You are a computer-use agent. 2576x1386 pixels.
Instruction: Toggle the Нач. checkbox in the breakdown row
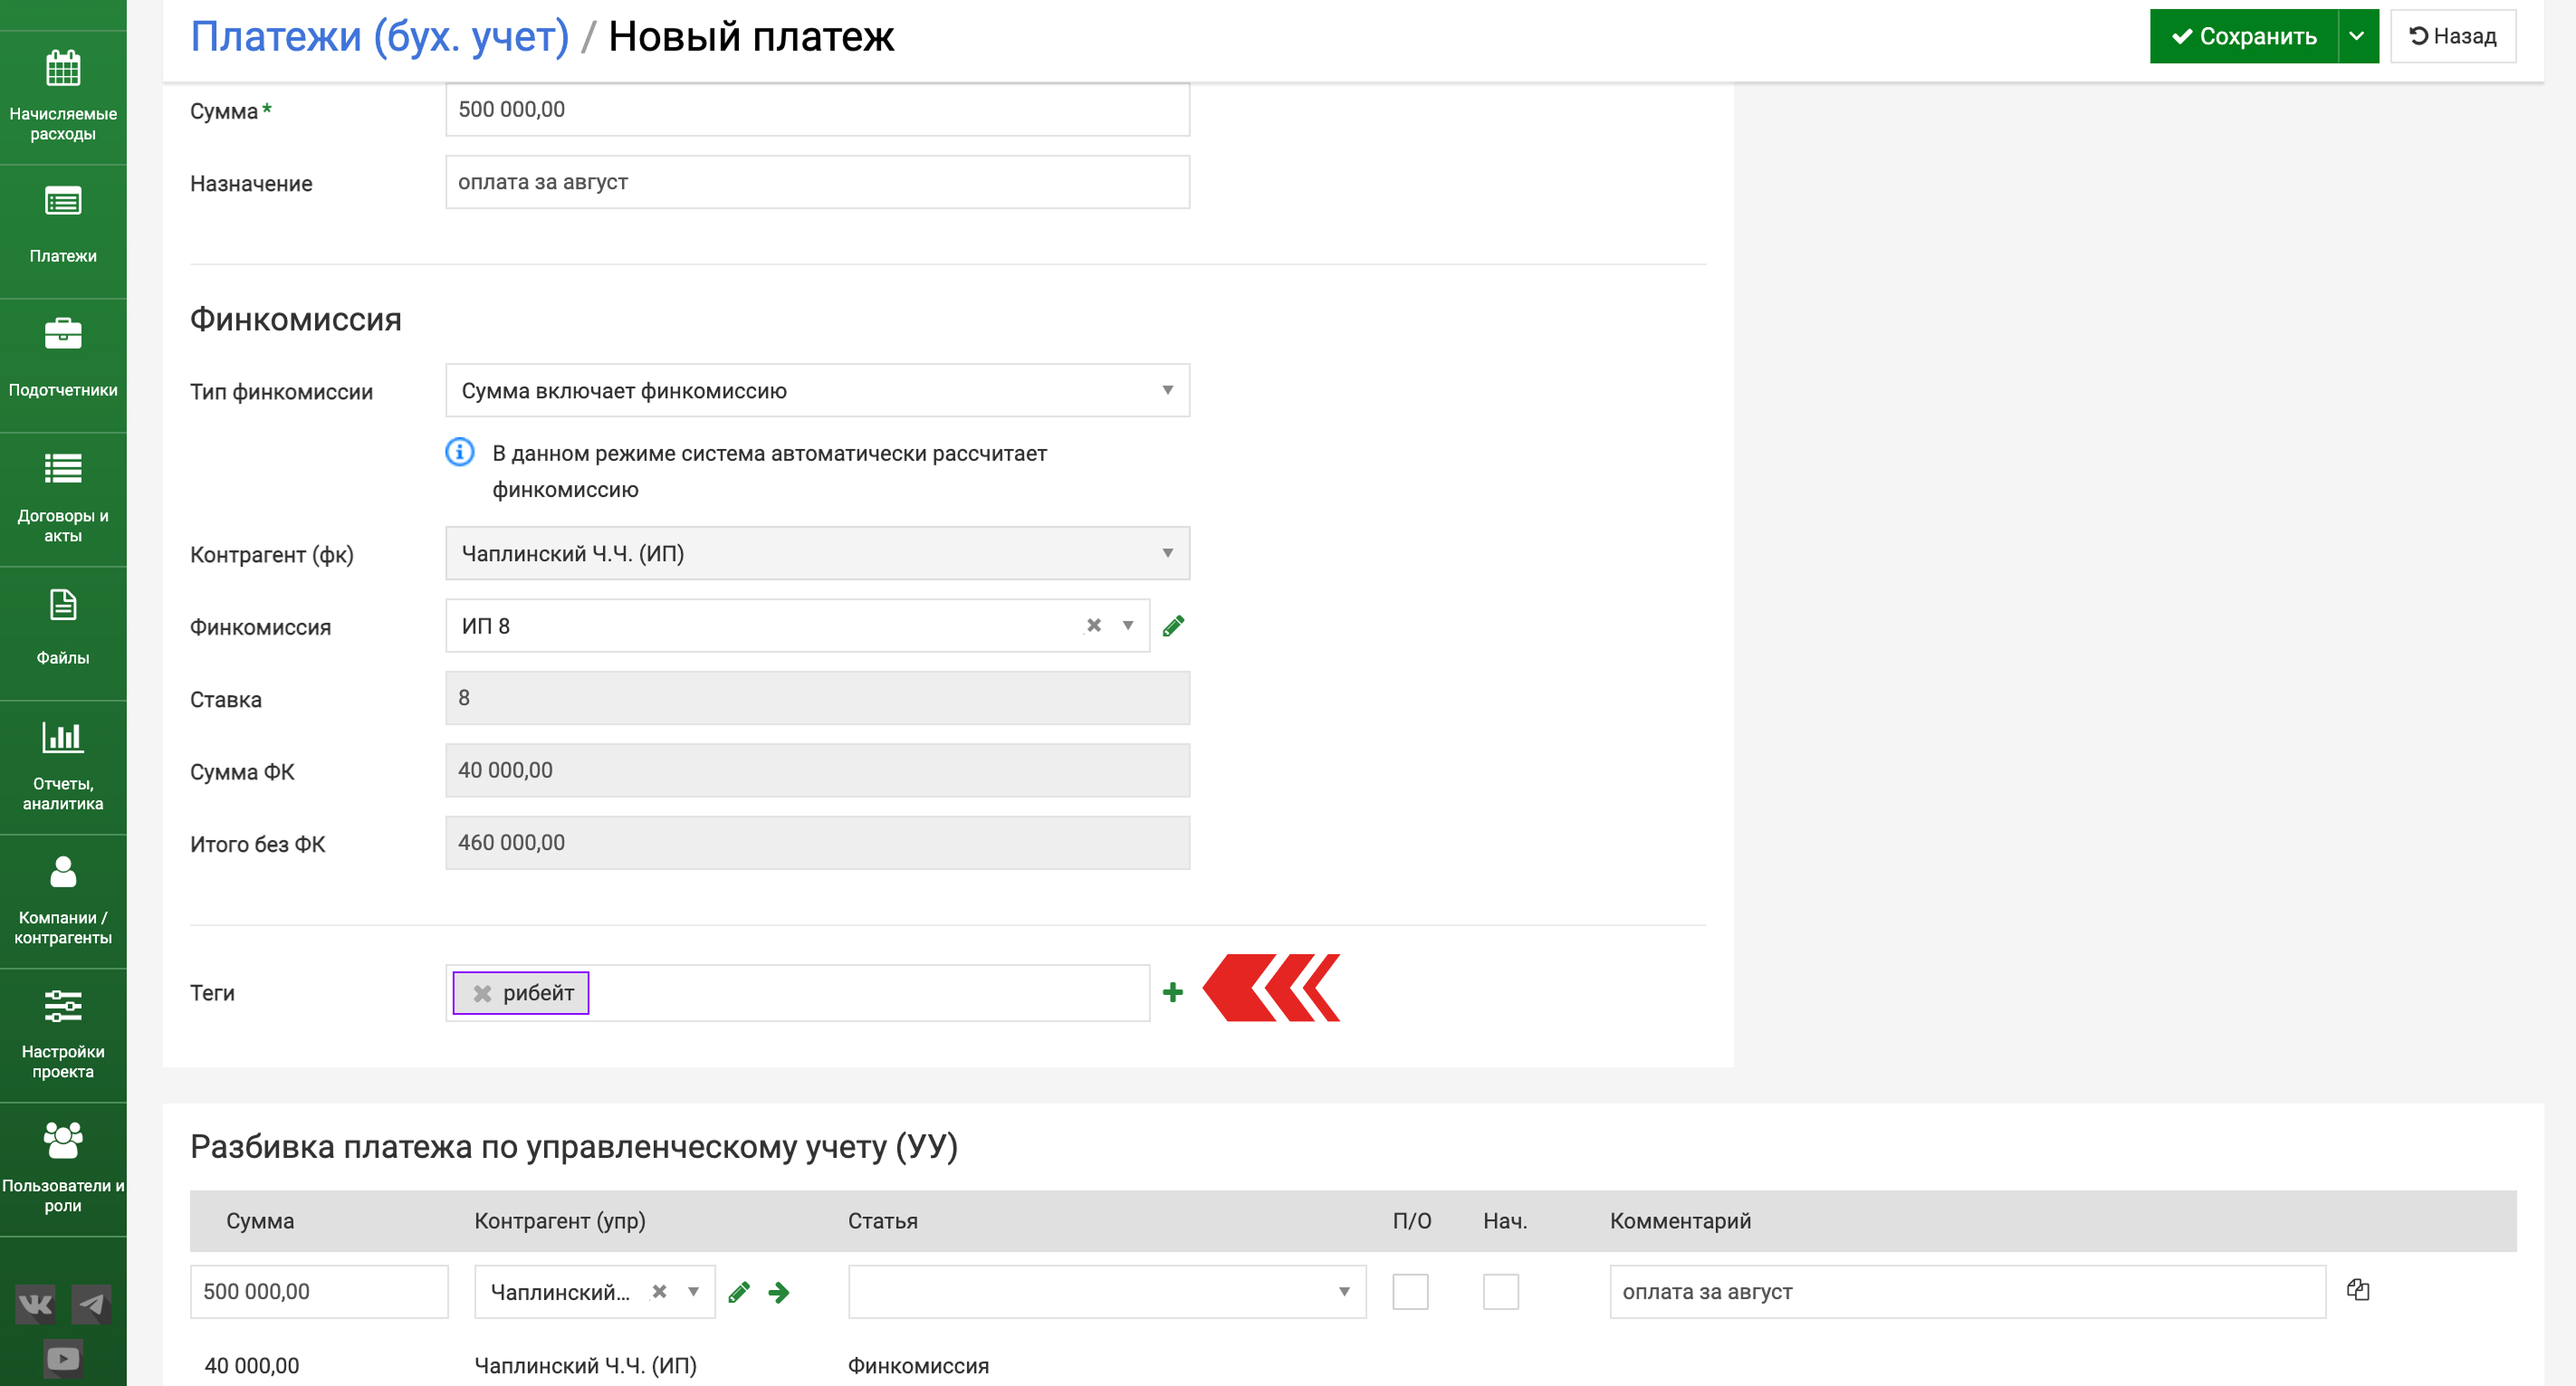(x=1500, y=1291)
